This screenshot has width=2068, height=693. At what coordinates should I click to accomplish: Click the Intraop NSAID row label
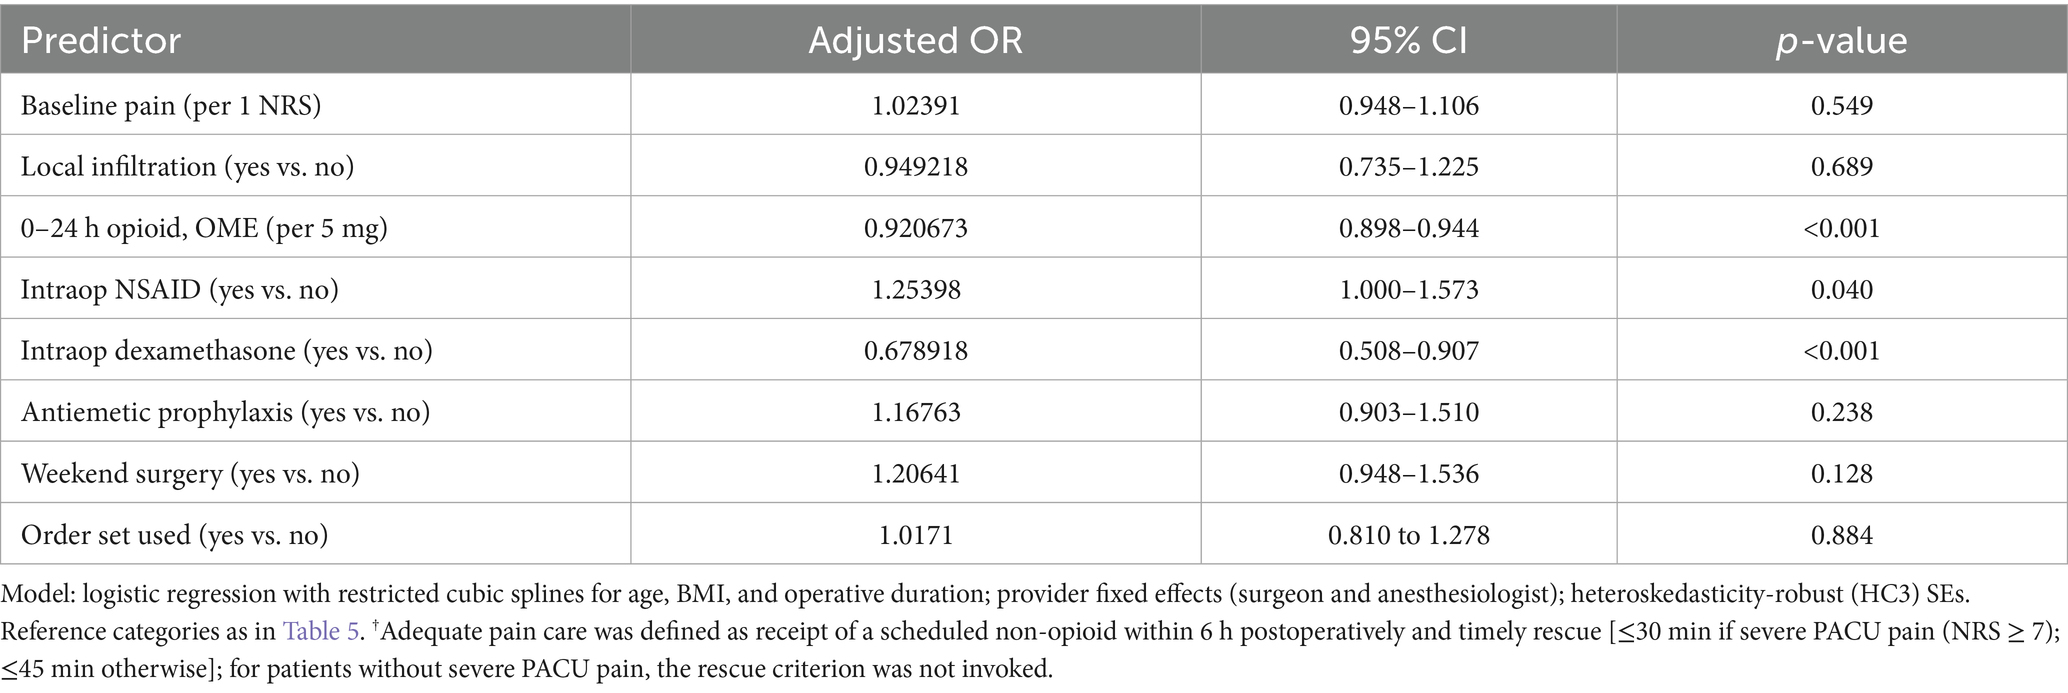[x=180, y=290]
